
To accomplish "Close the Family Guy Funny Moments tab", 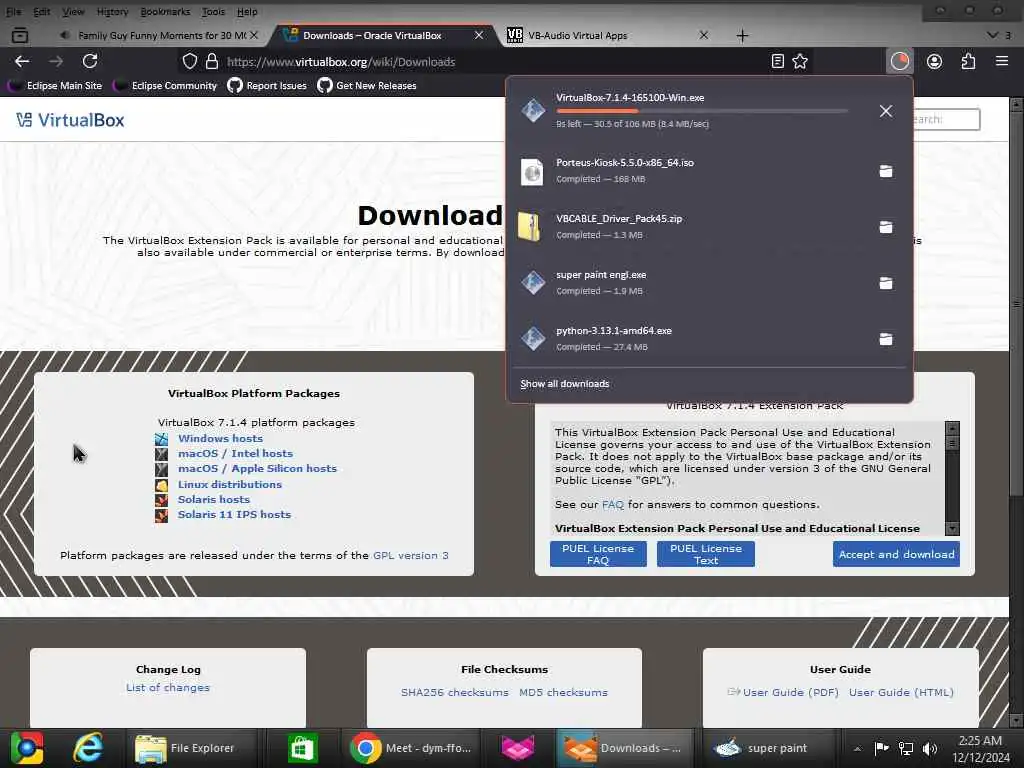I will 254,35.
